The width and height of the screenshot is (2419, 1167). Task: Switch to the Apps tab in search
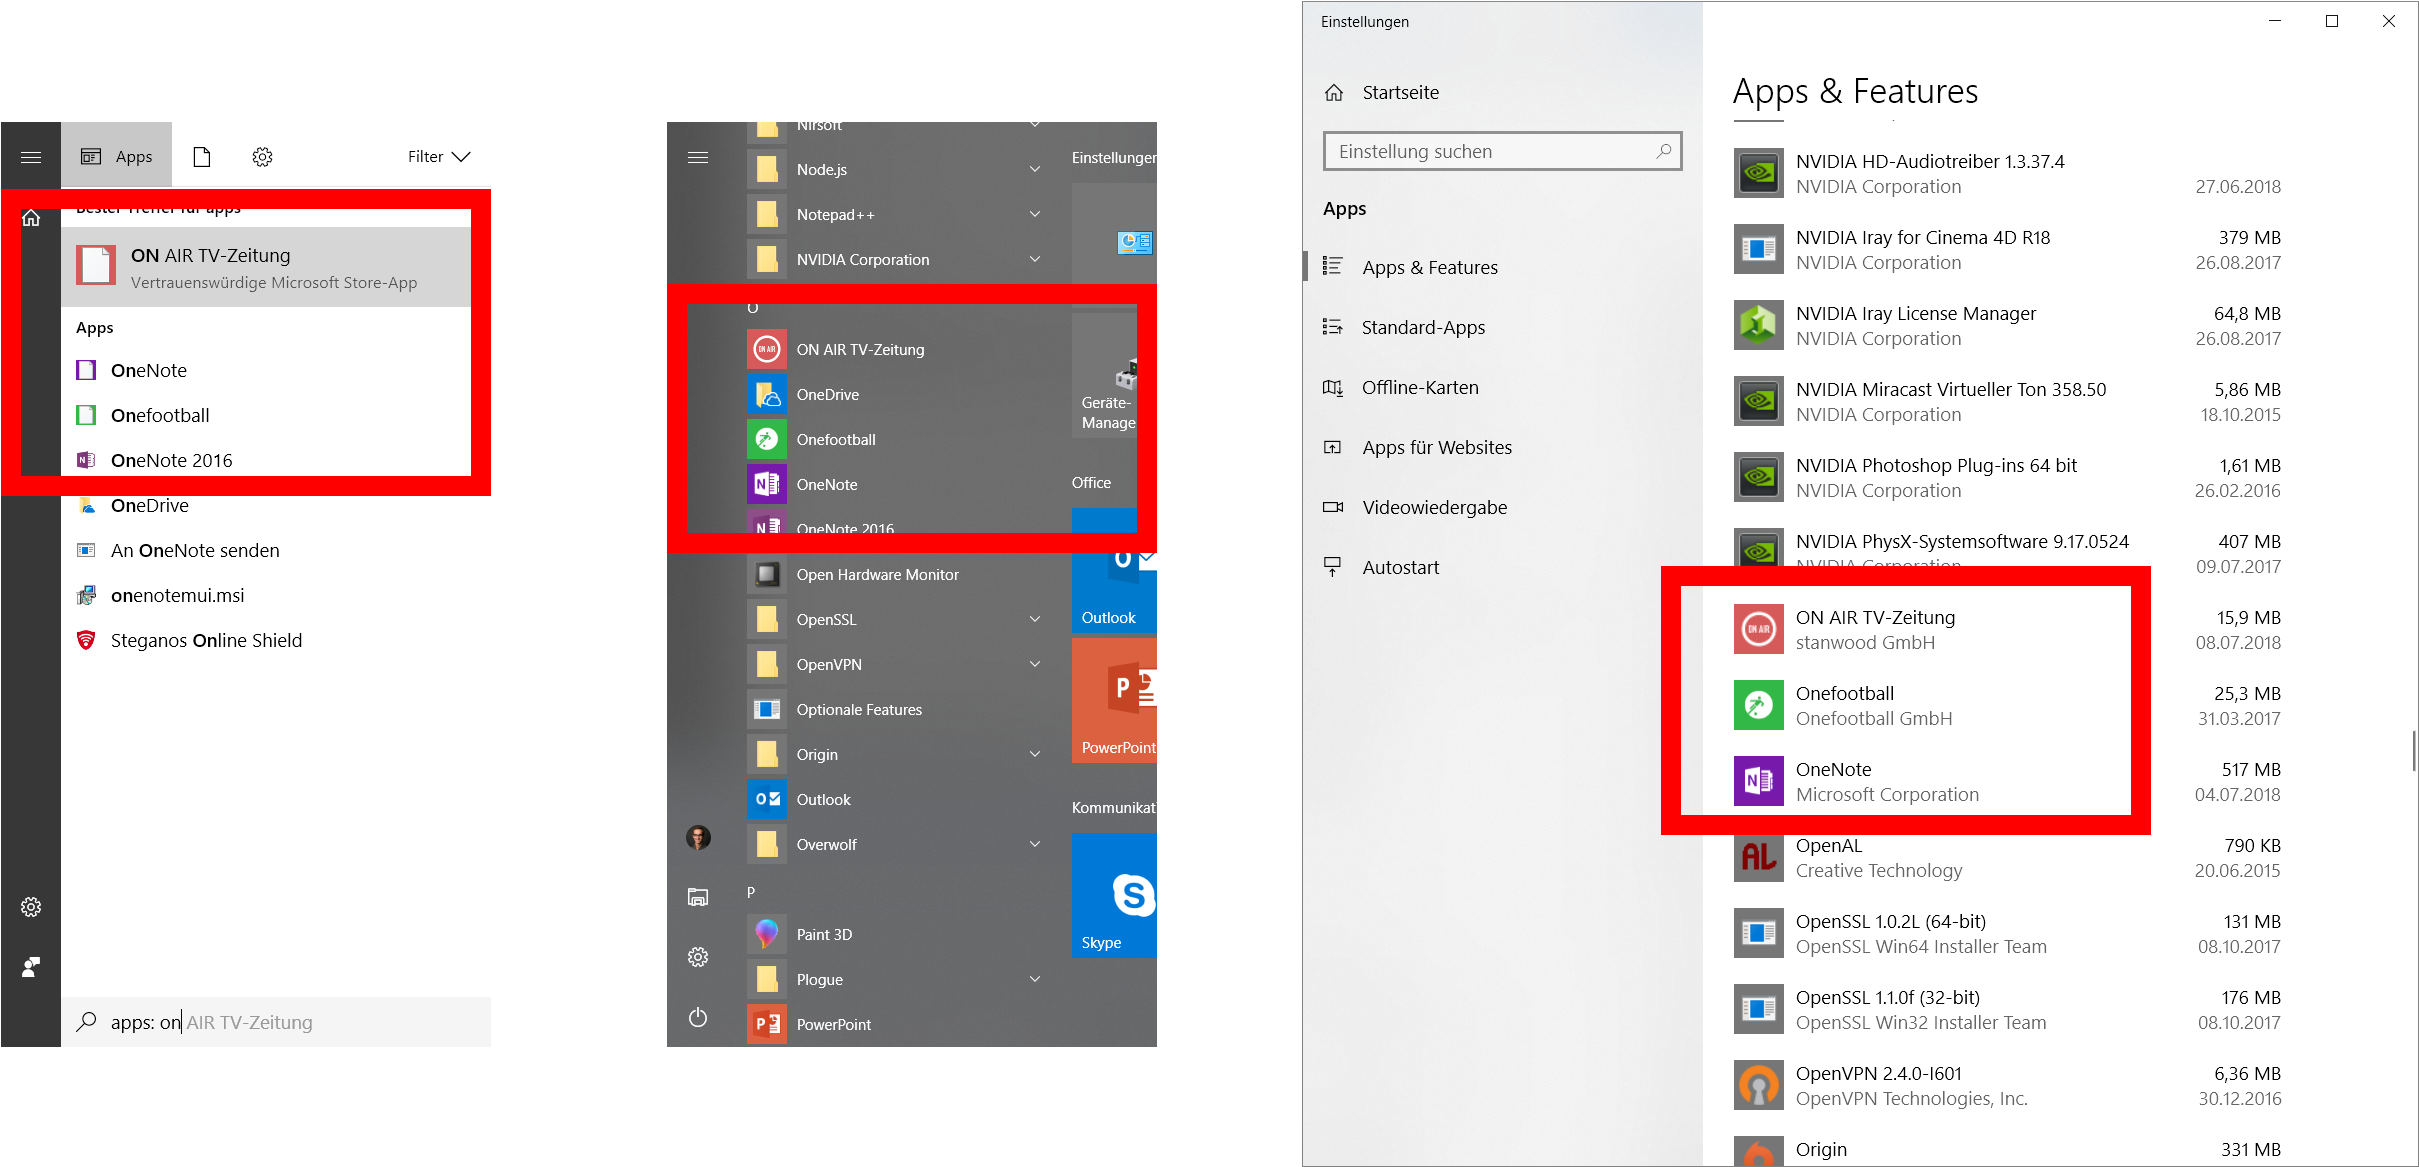(x=117, y=156)
